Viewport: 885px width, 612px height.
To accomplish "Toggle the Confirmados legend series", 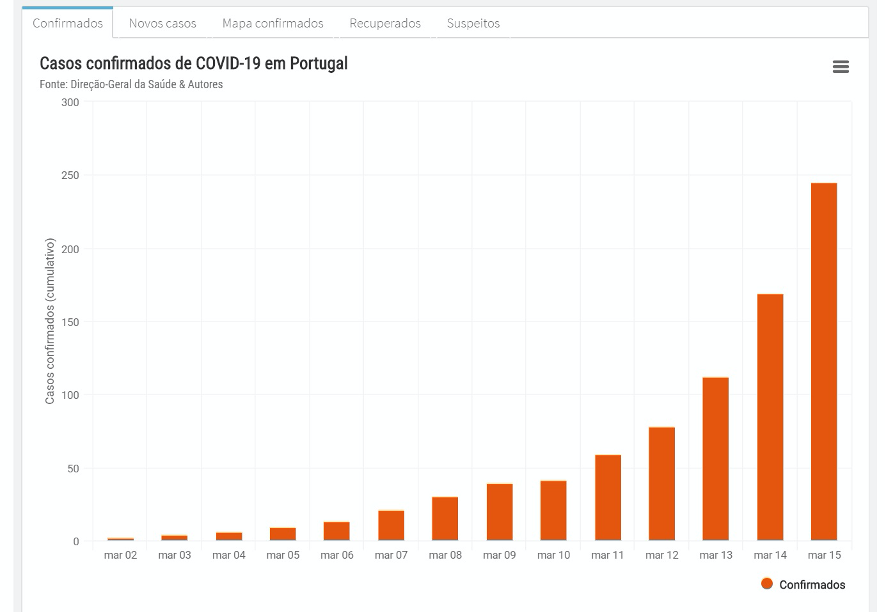I will coord(803,584).
